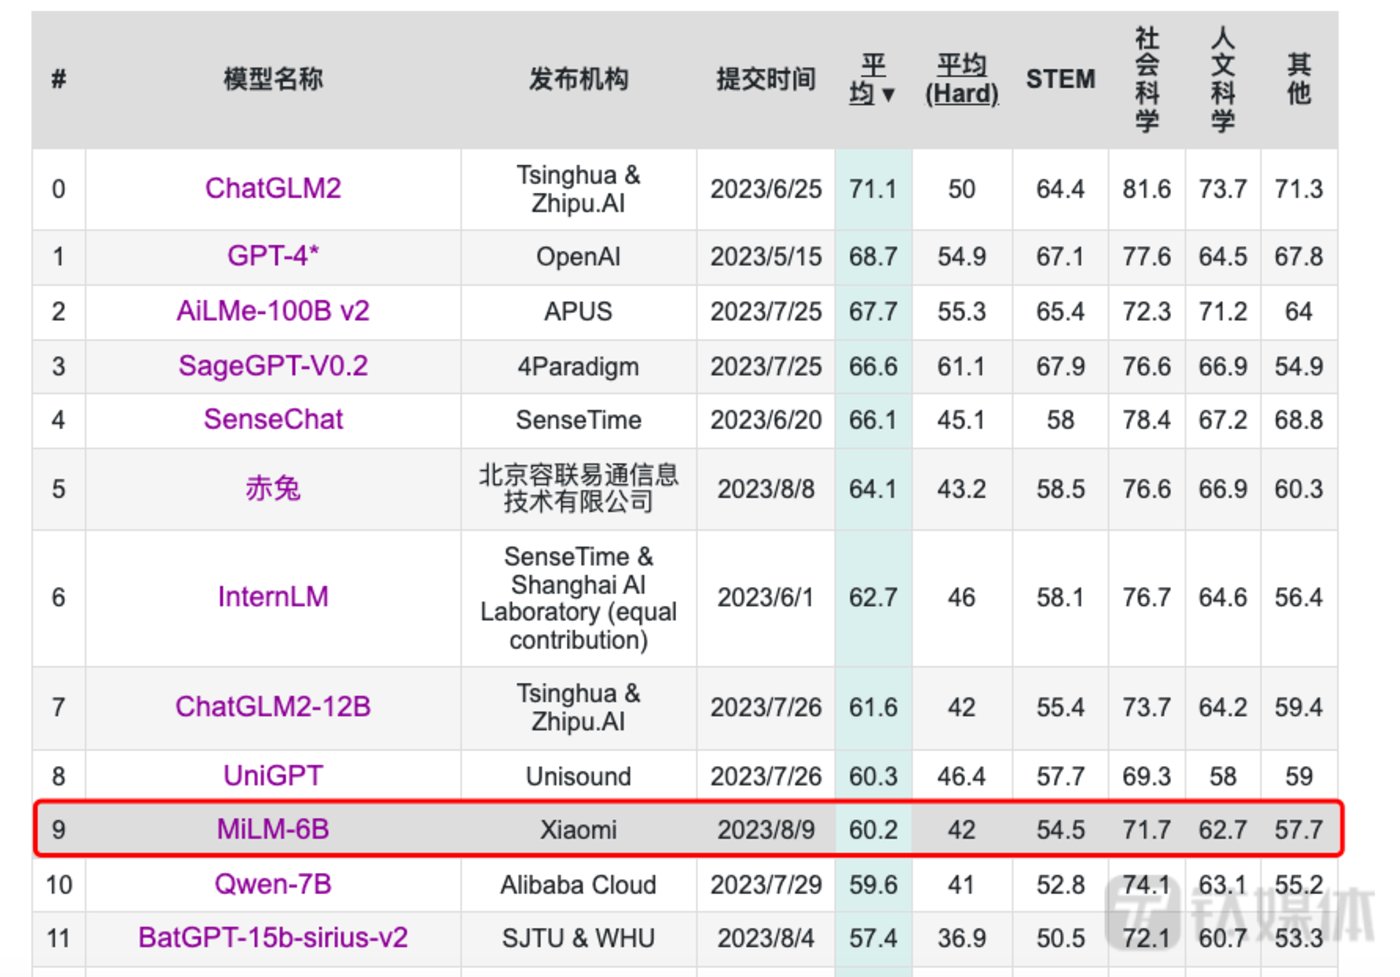Open the ChatGLM2 model link
This screenshot has width=1400, height=977.
(x=273, y=188)
